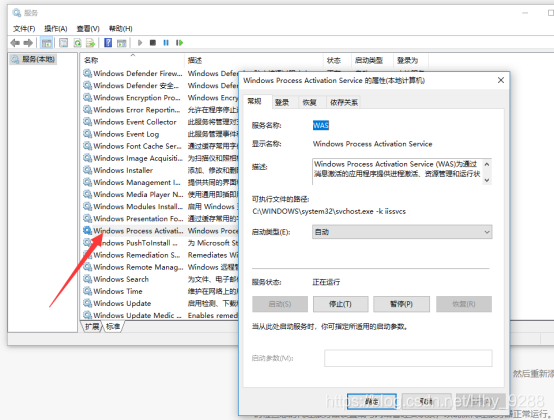The height and width of the screenshot is (420, 554).
Task: Switch to the 依存关系 tab
Action: tap(344, 102)
